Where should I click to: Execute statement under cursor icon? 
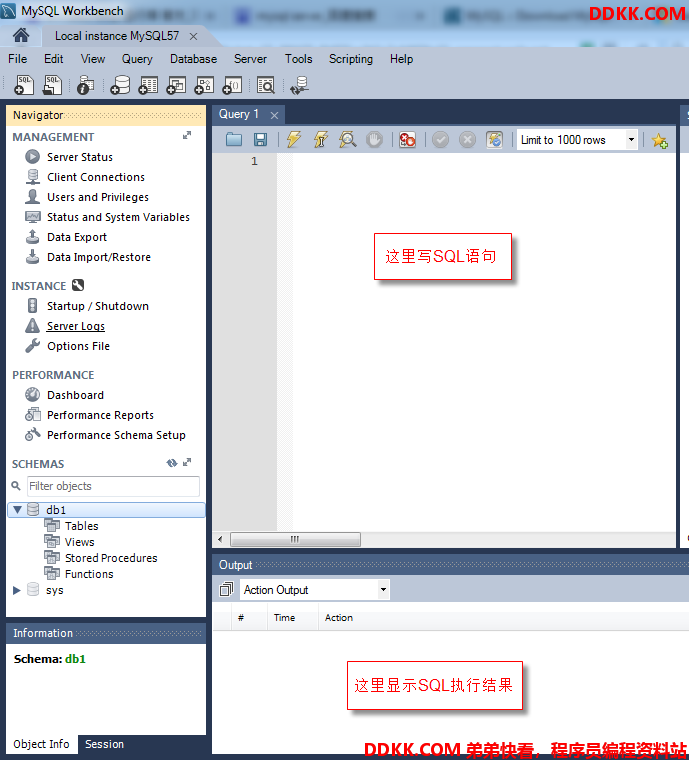tap(321, 140)
